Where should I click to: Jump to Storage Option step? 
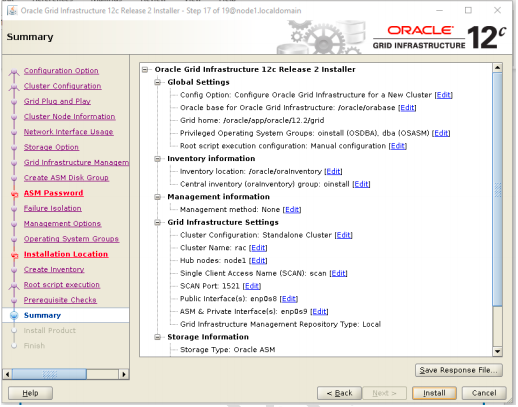click(51, 147)
